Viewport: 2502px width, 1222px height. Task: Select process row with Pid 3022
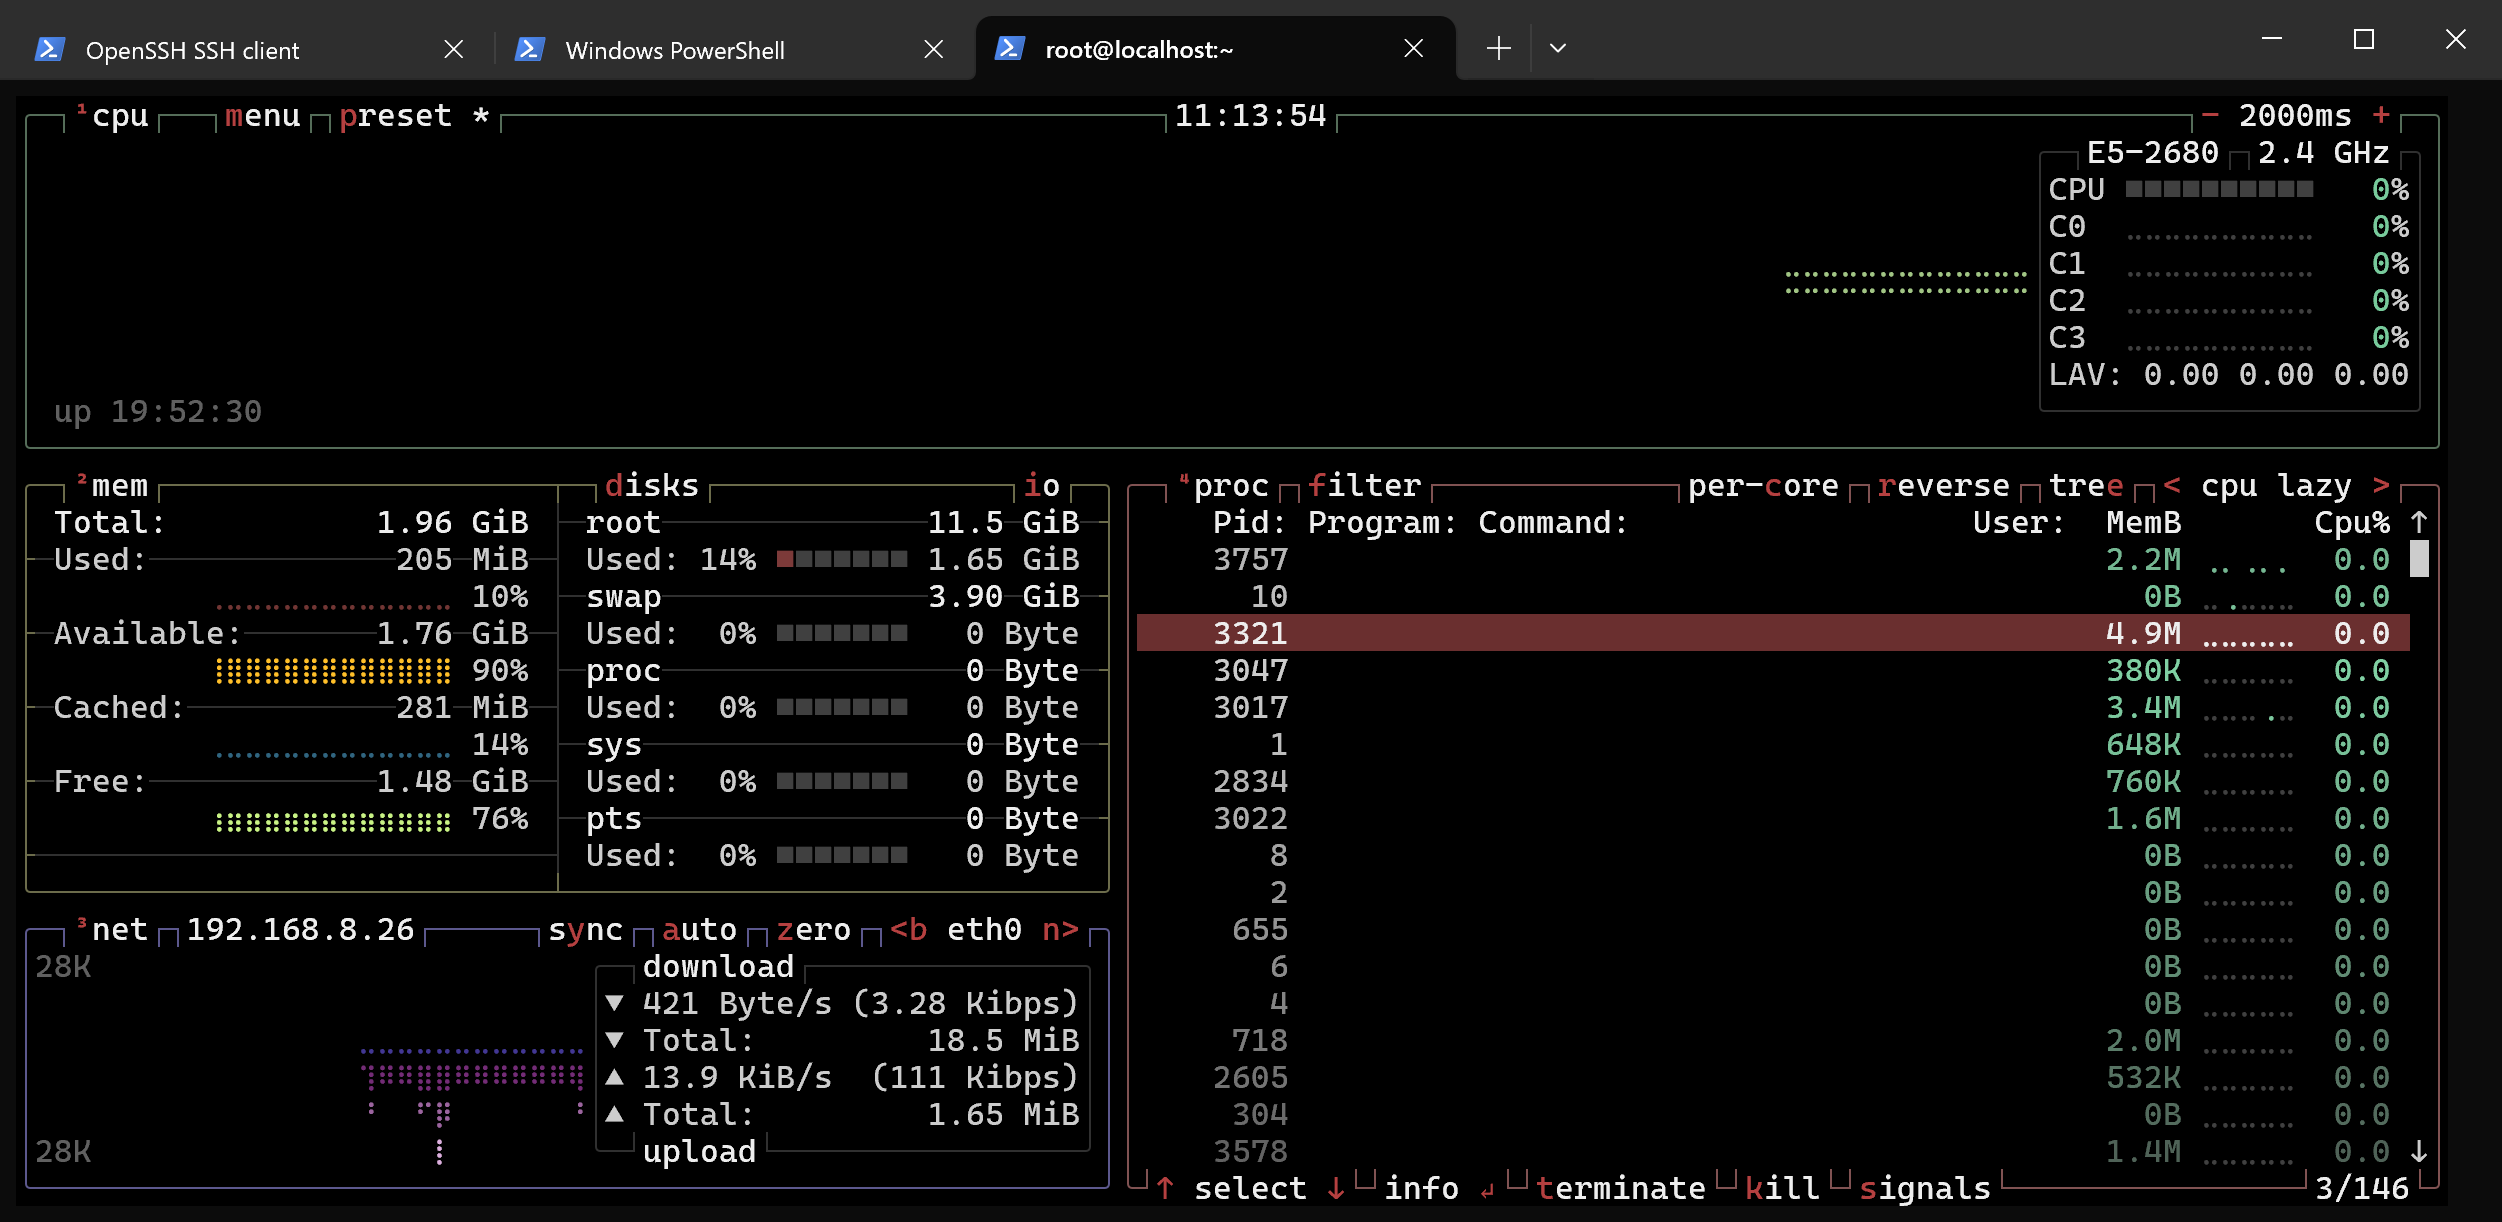1773,819
